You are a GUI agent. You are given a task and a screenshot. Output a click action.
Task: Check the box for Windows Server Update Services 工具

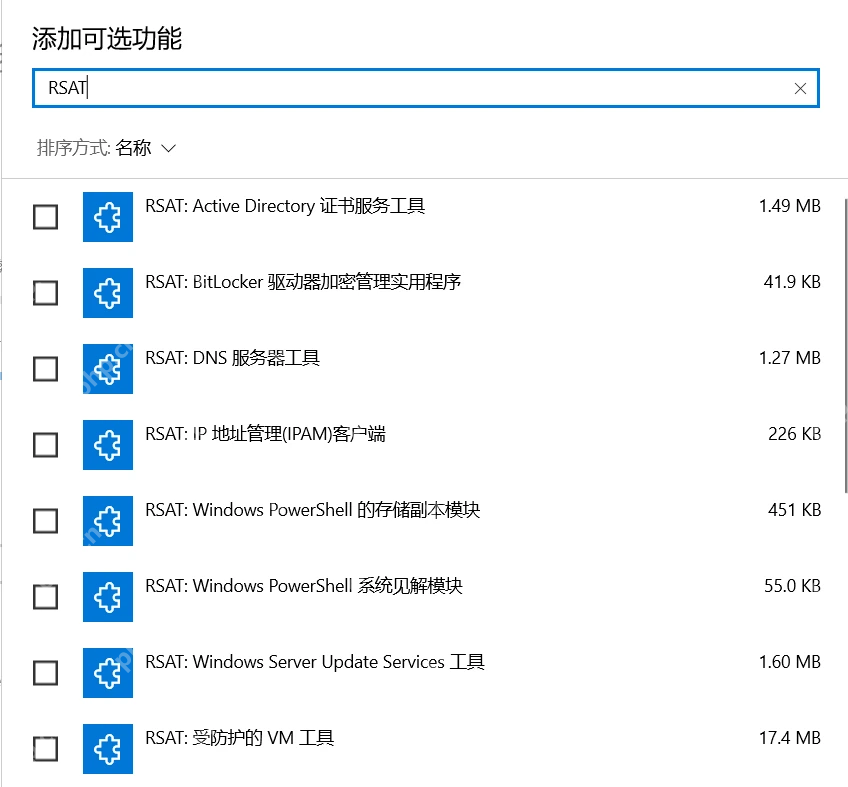click(45, 673)
